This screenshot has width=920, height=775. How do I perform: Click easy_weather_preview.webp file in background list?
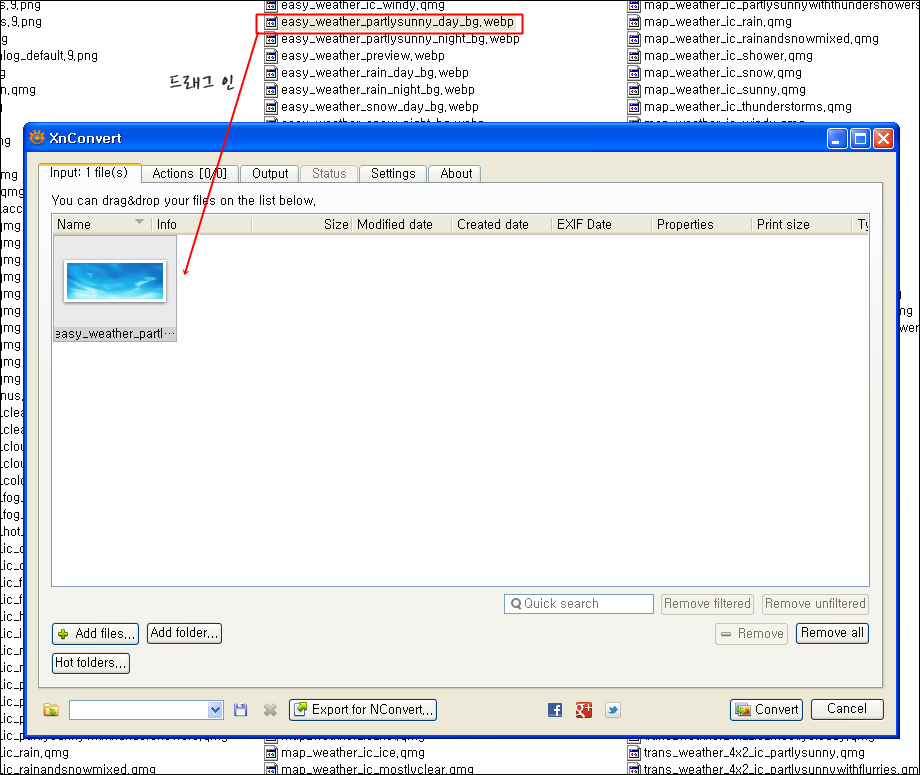[362, 56]
